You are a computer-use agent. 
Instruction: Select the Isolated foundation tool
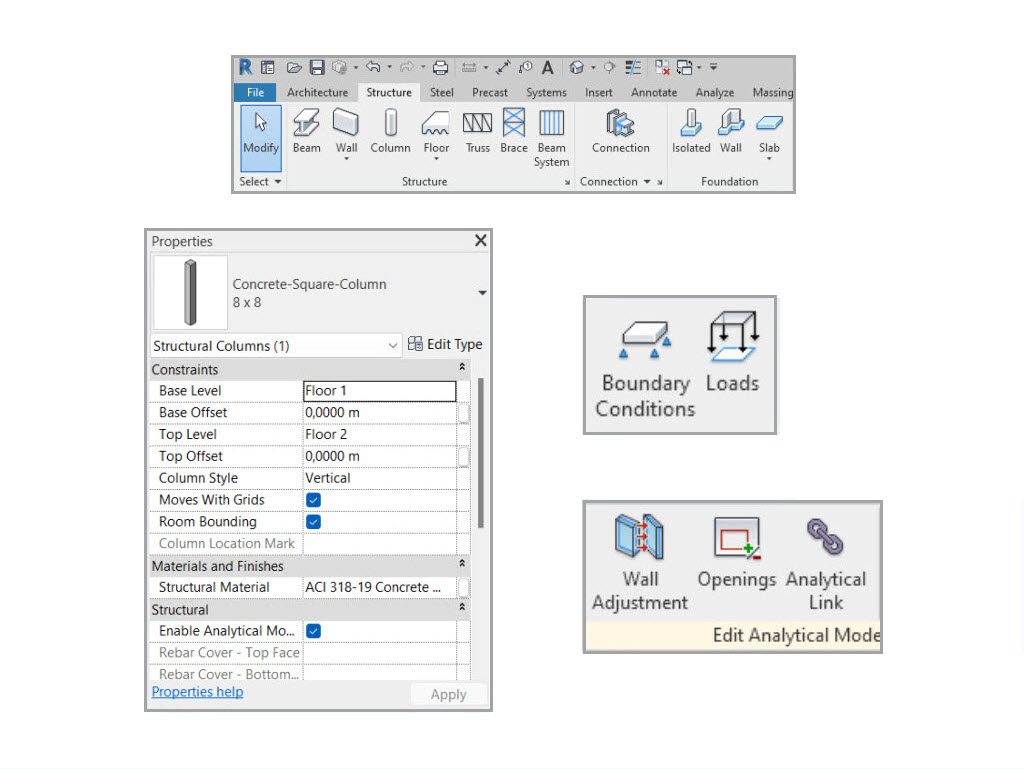(691, 131)
